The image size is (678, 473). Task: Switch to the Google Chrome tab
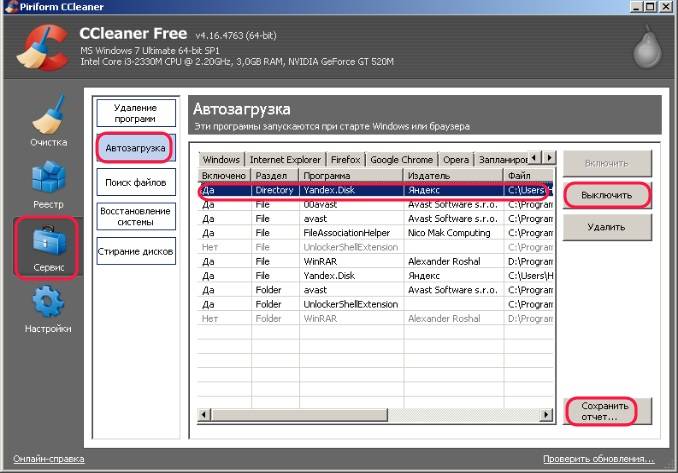coord(401,160)
